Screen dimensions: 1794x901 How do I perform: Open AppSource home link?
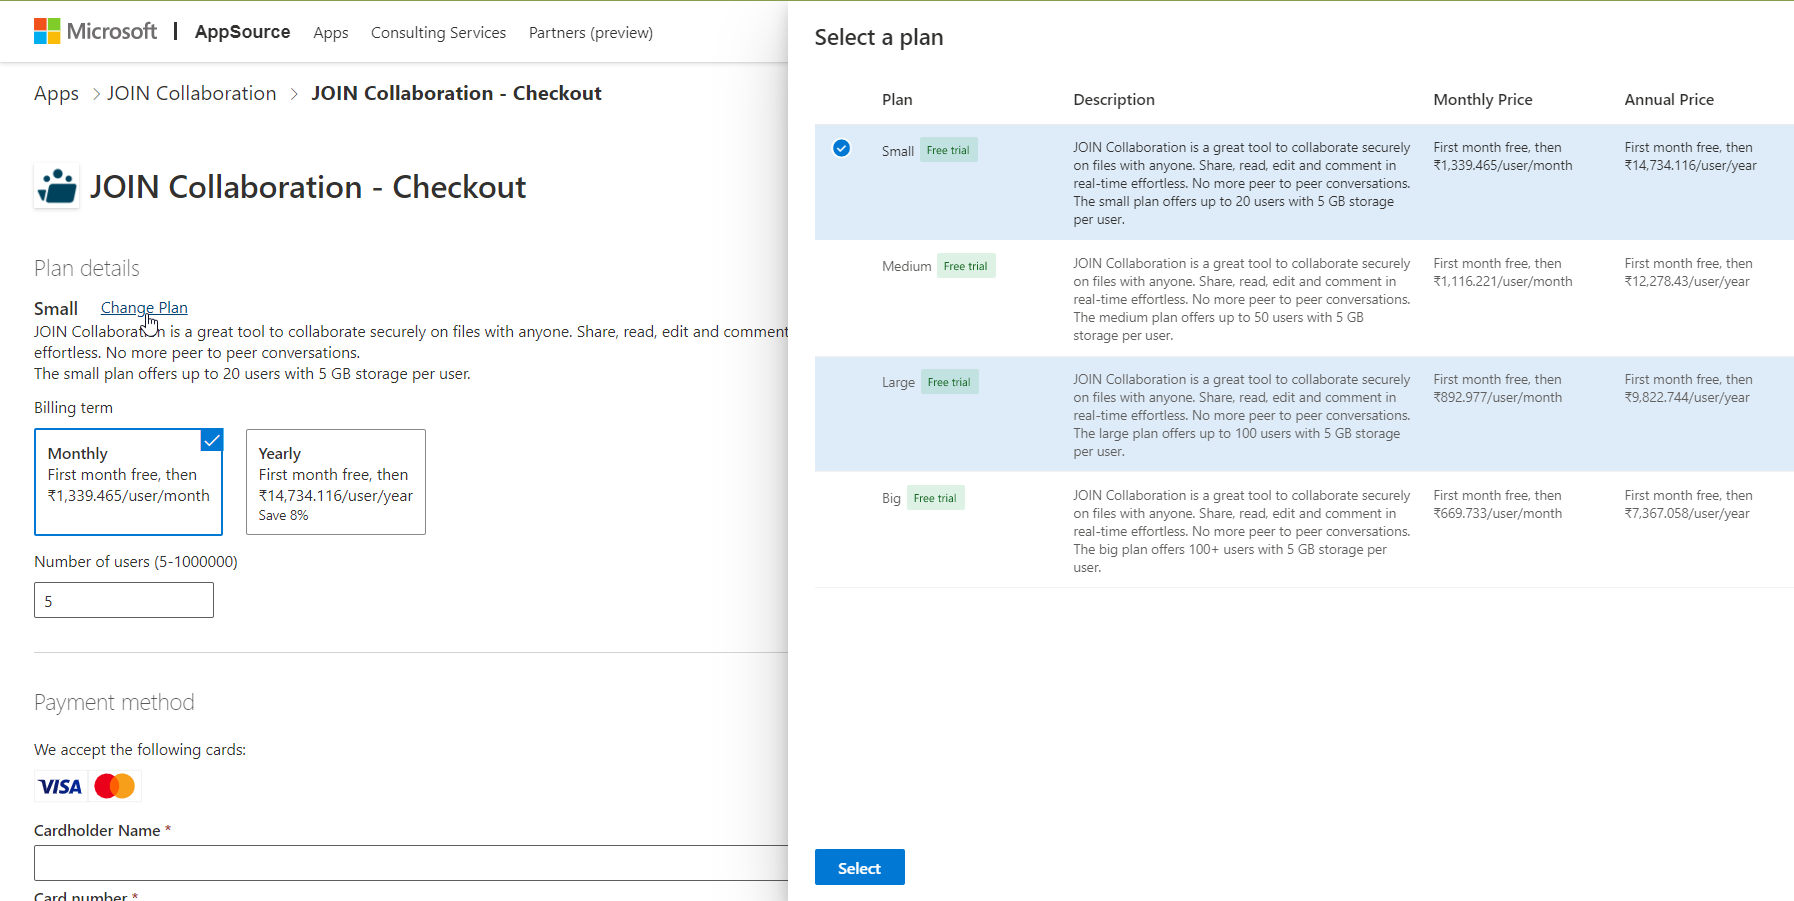(x=242, y=32)
